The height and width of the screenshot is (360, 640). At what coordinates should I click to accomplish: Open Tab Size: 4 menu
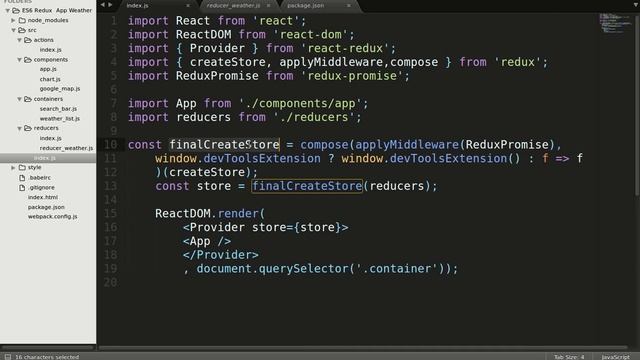(569, 357)
